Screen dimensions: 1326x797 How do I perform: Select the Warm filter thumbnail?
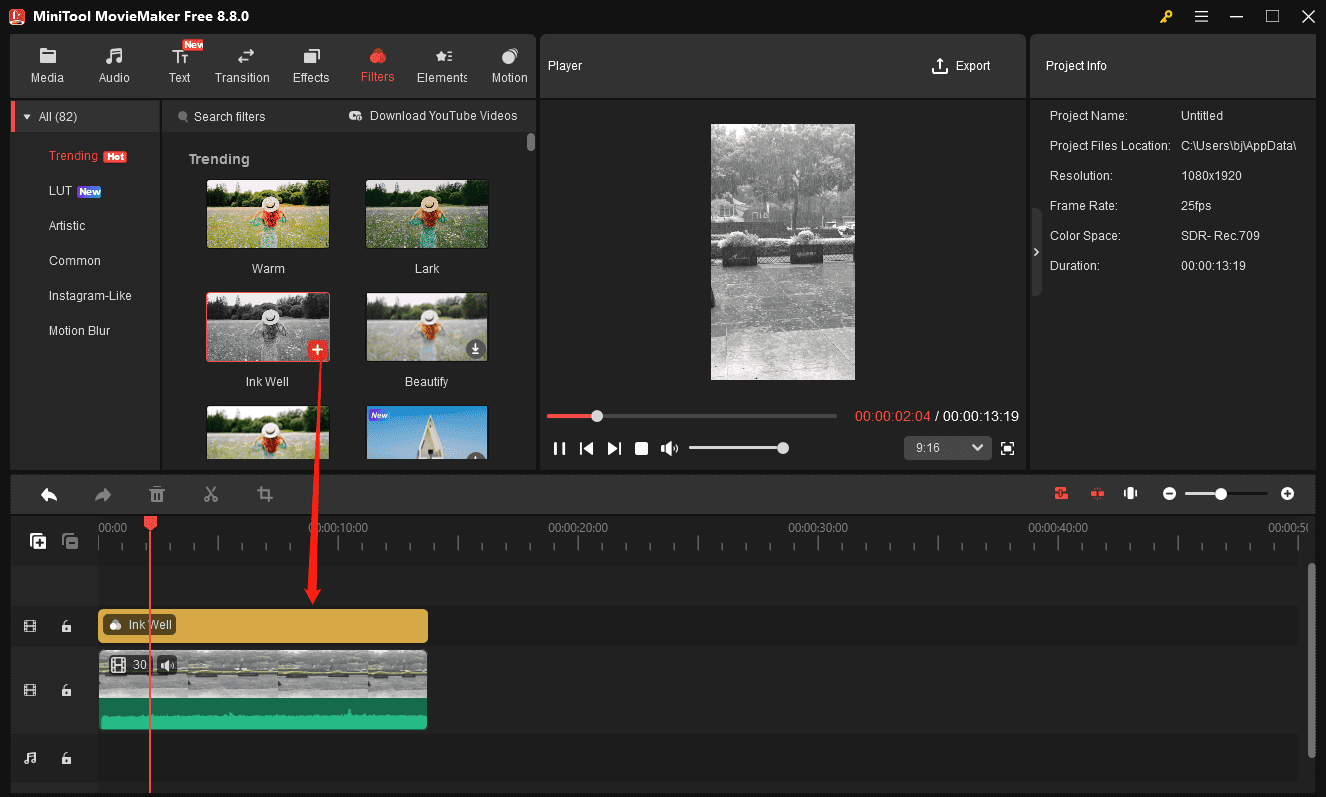click(x=267, y=214)
